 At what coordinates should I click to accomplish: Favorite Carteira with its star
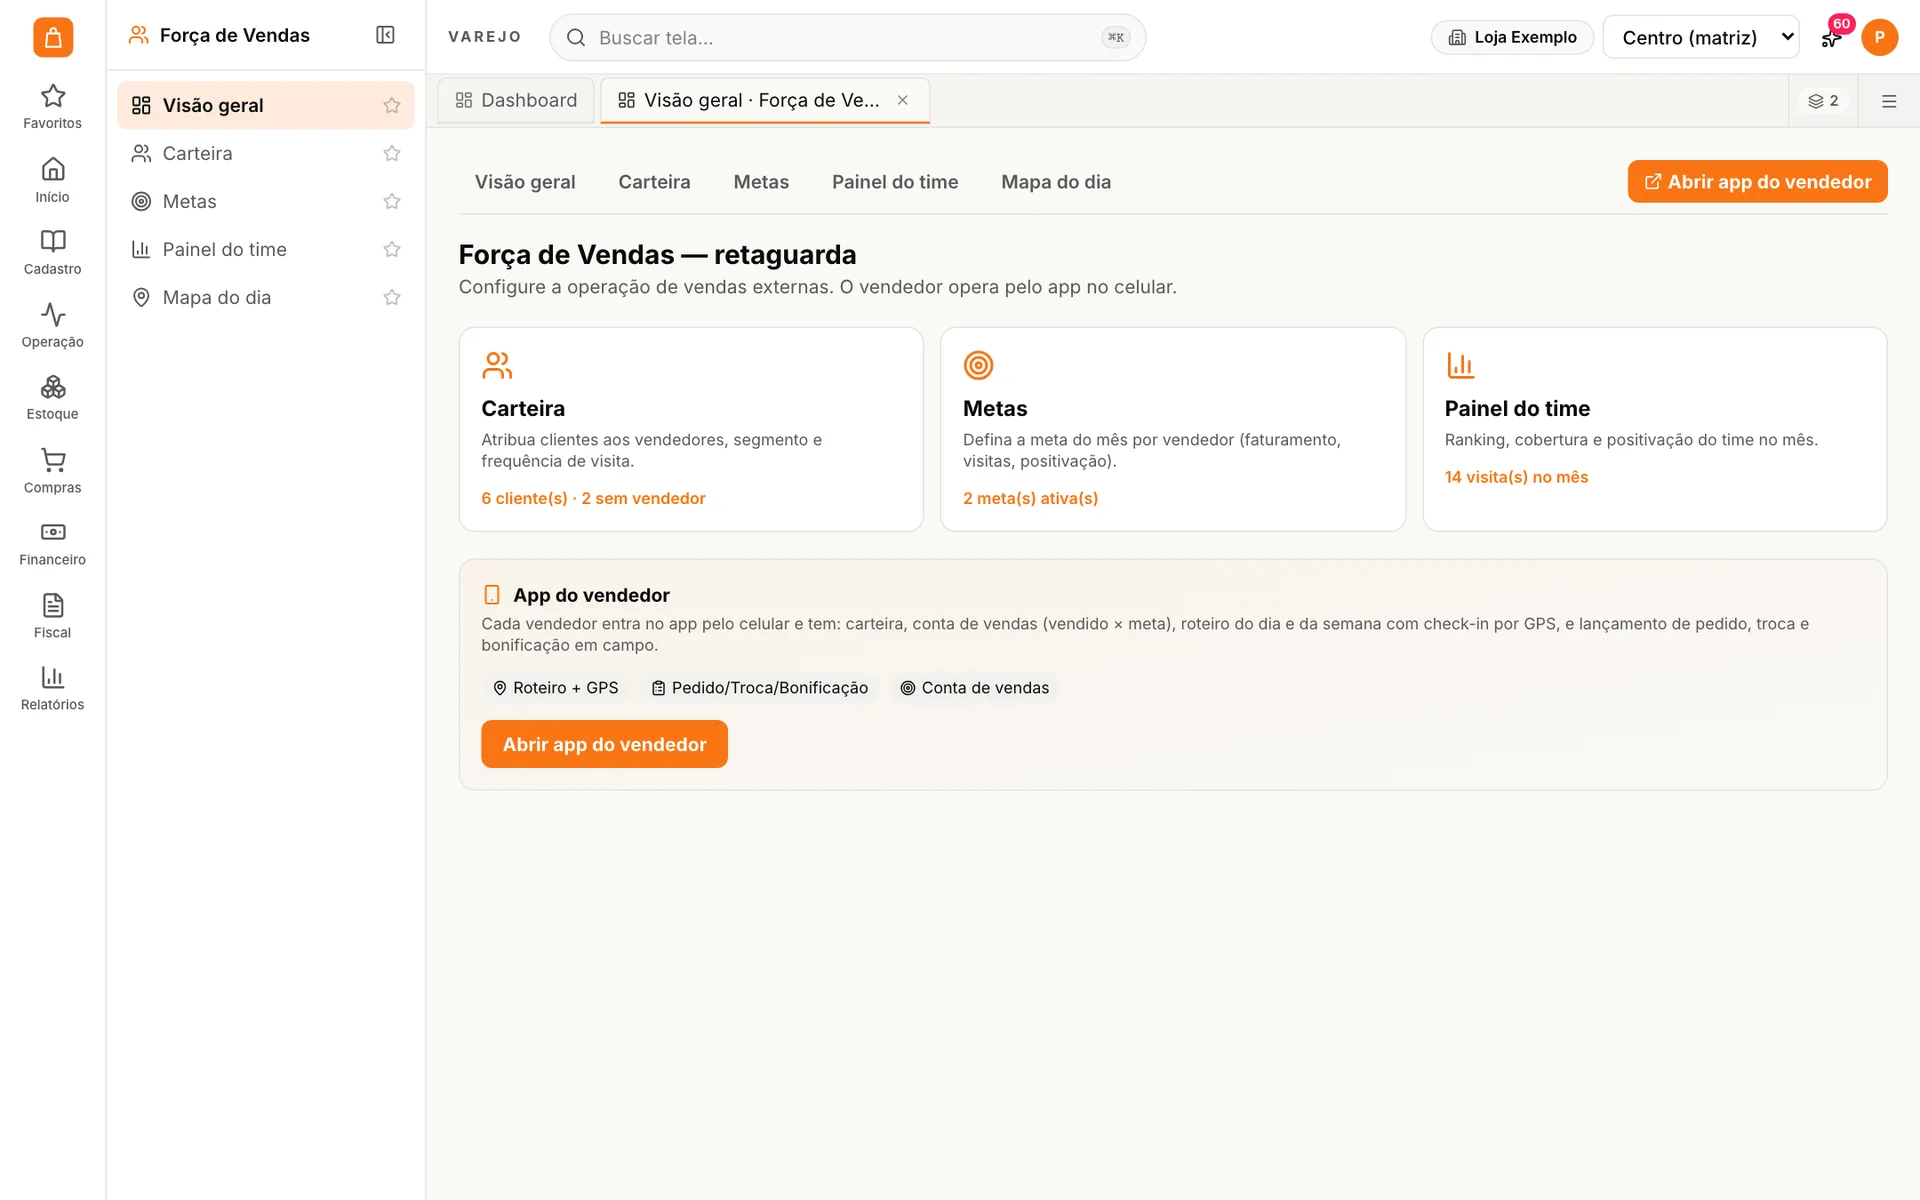click(392, 153)
